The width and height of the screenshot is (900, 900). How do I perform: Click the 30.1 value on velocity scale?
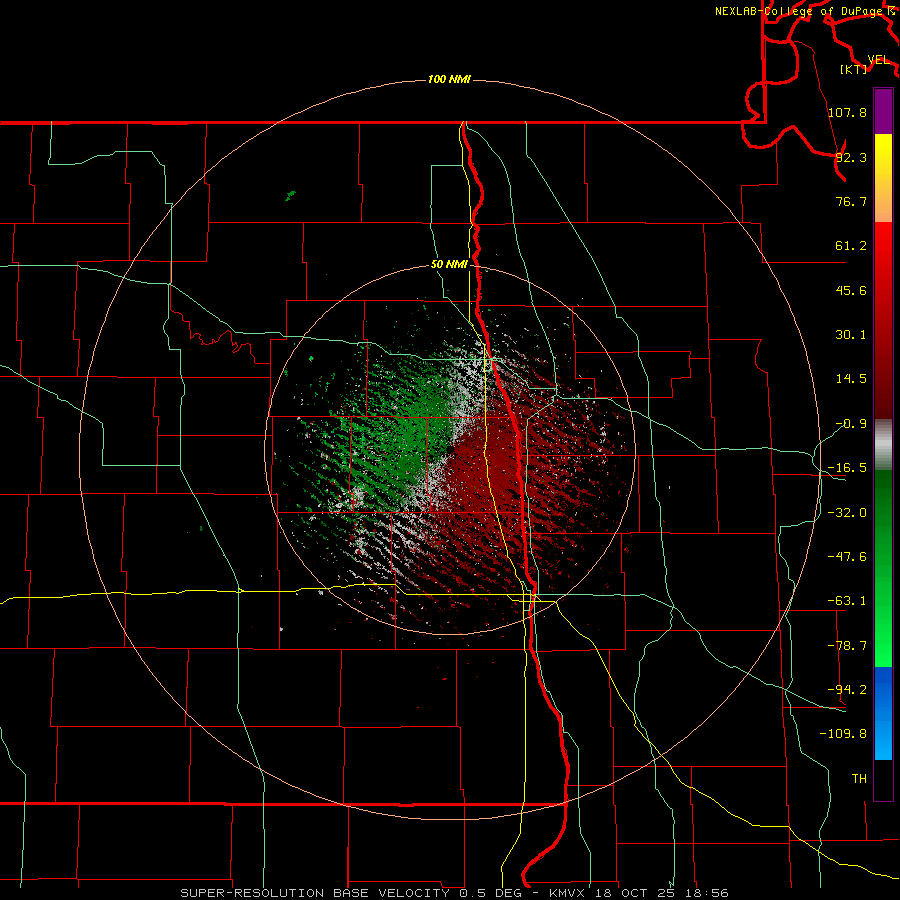coord(851,335)
